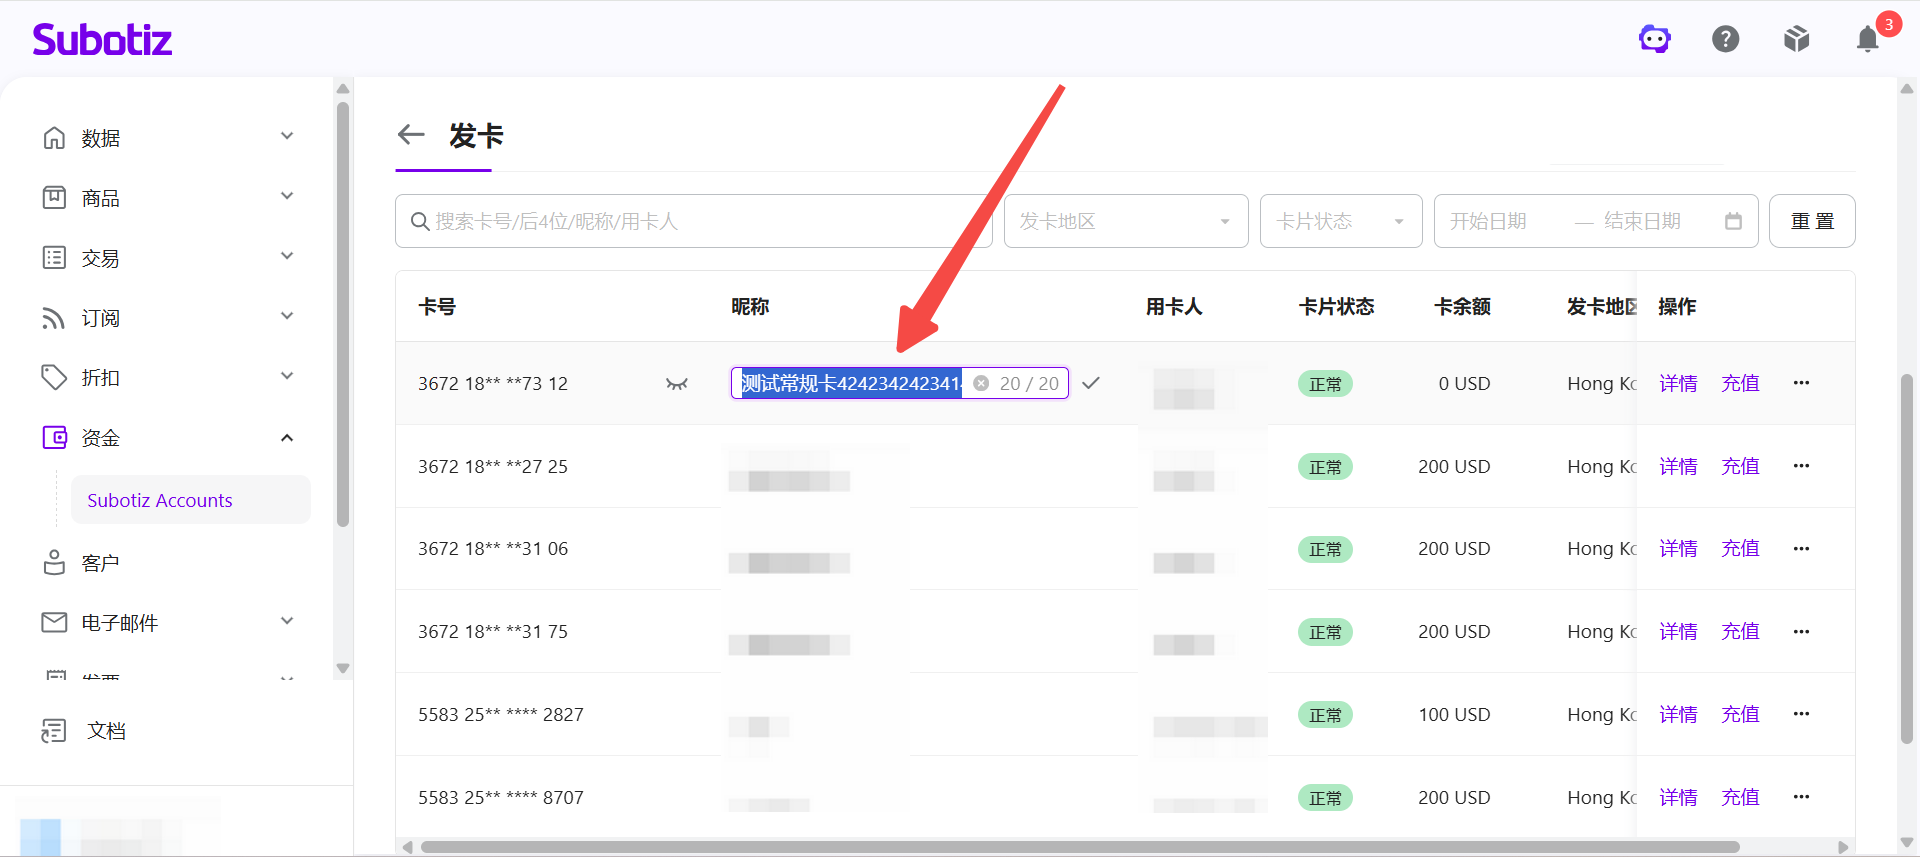The height and width of the screenshot is (857, 1920).
Task: Toggle card number visibility for 73 12
Action: pyautogui.click(x=677, y=384)
